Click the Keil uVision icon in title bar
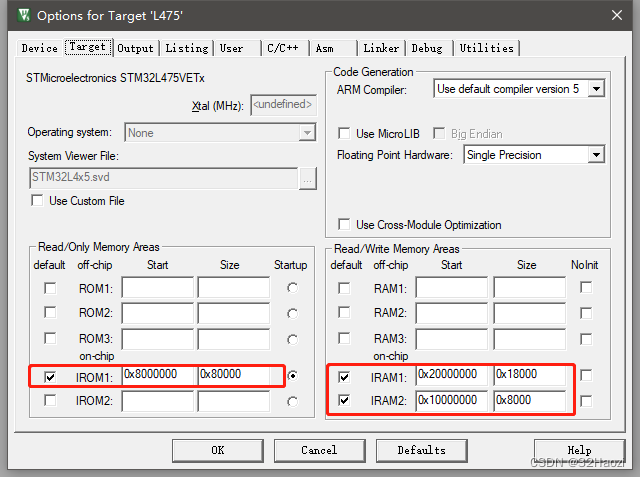Image resolution: width=640 pixels, height=477 pixels. (x=24, y=15)
